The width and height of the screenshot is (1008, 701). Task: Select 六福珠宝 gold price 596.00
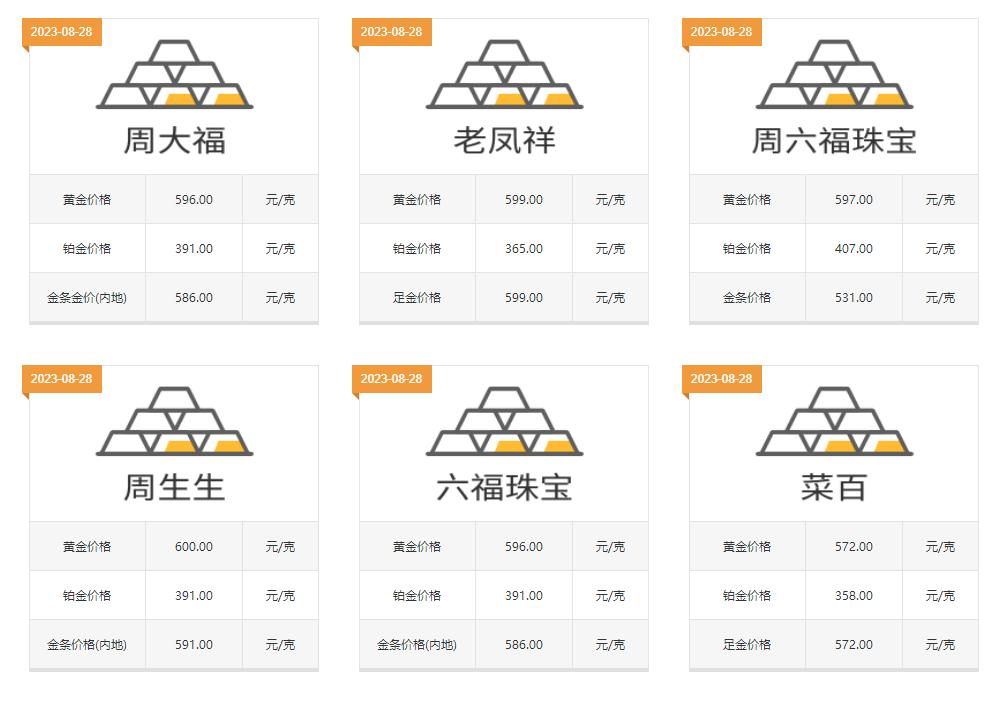(523, 547)
